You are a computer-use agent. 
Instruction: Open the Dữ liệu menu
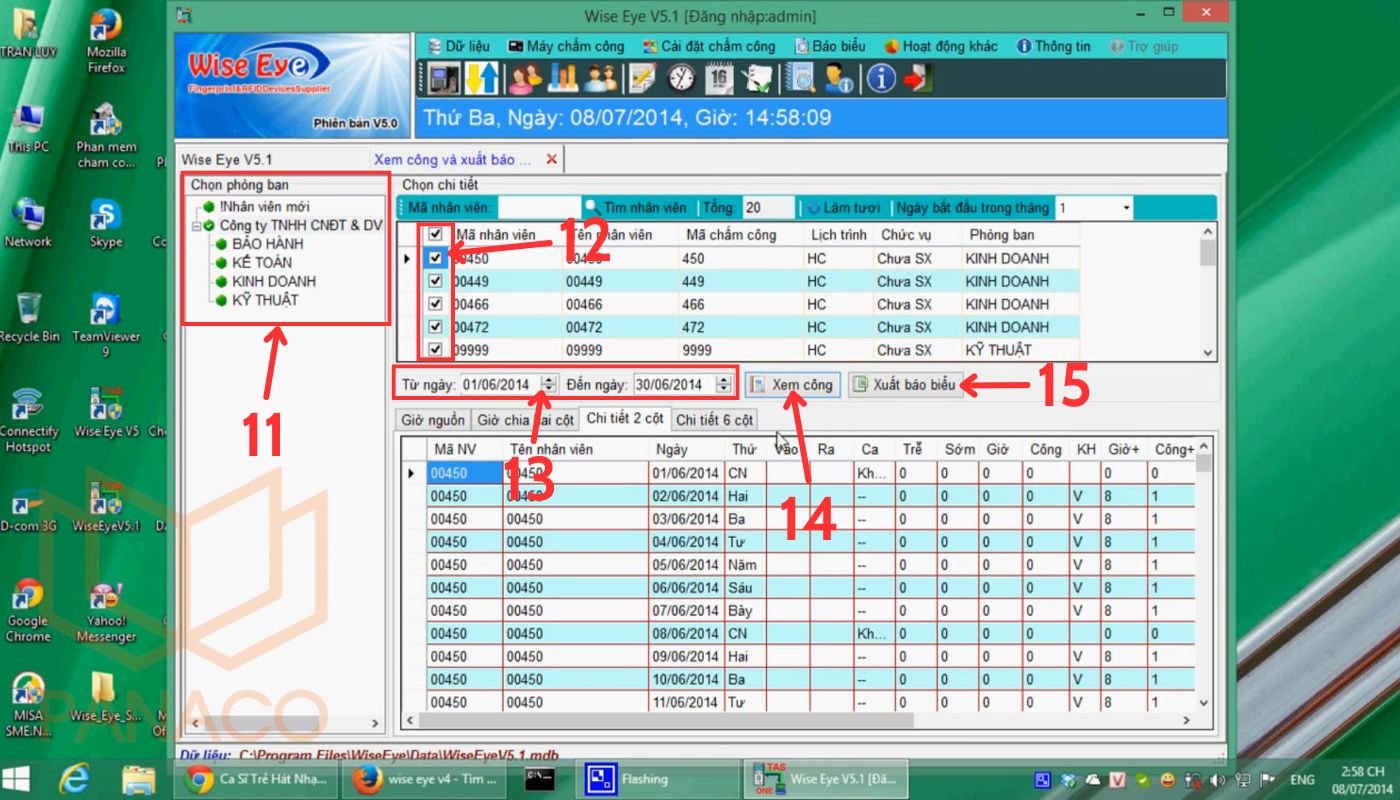pyautogui.click(x=459, y=46)
